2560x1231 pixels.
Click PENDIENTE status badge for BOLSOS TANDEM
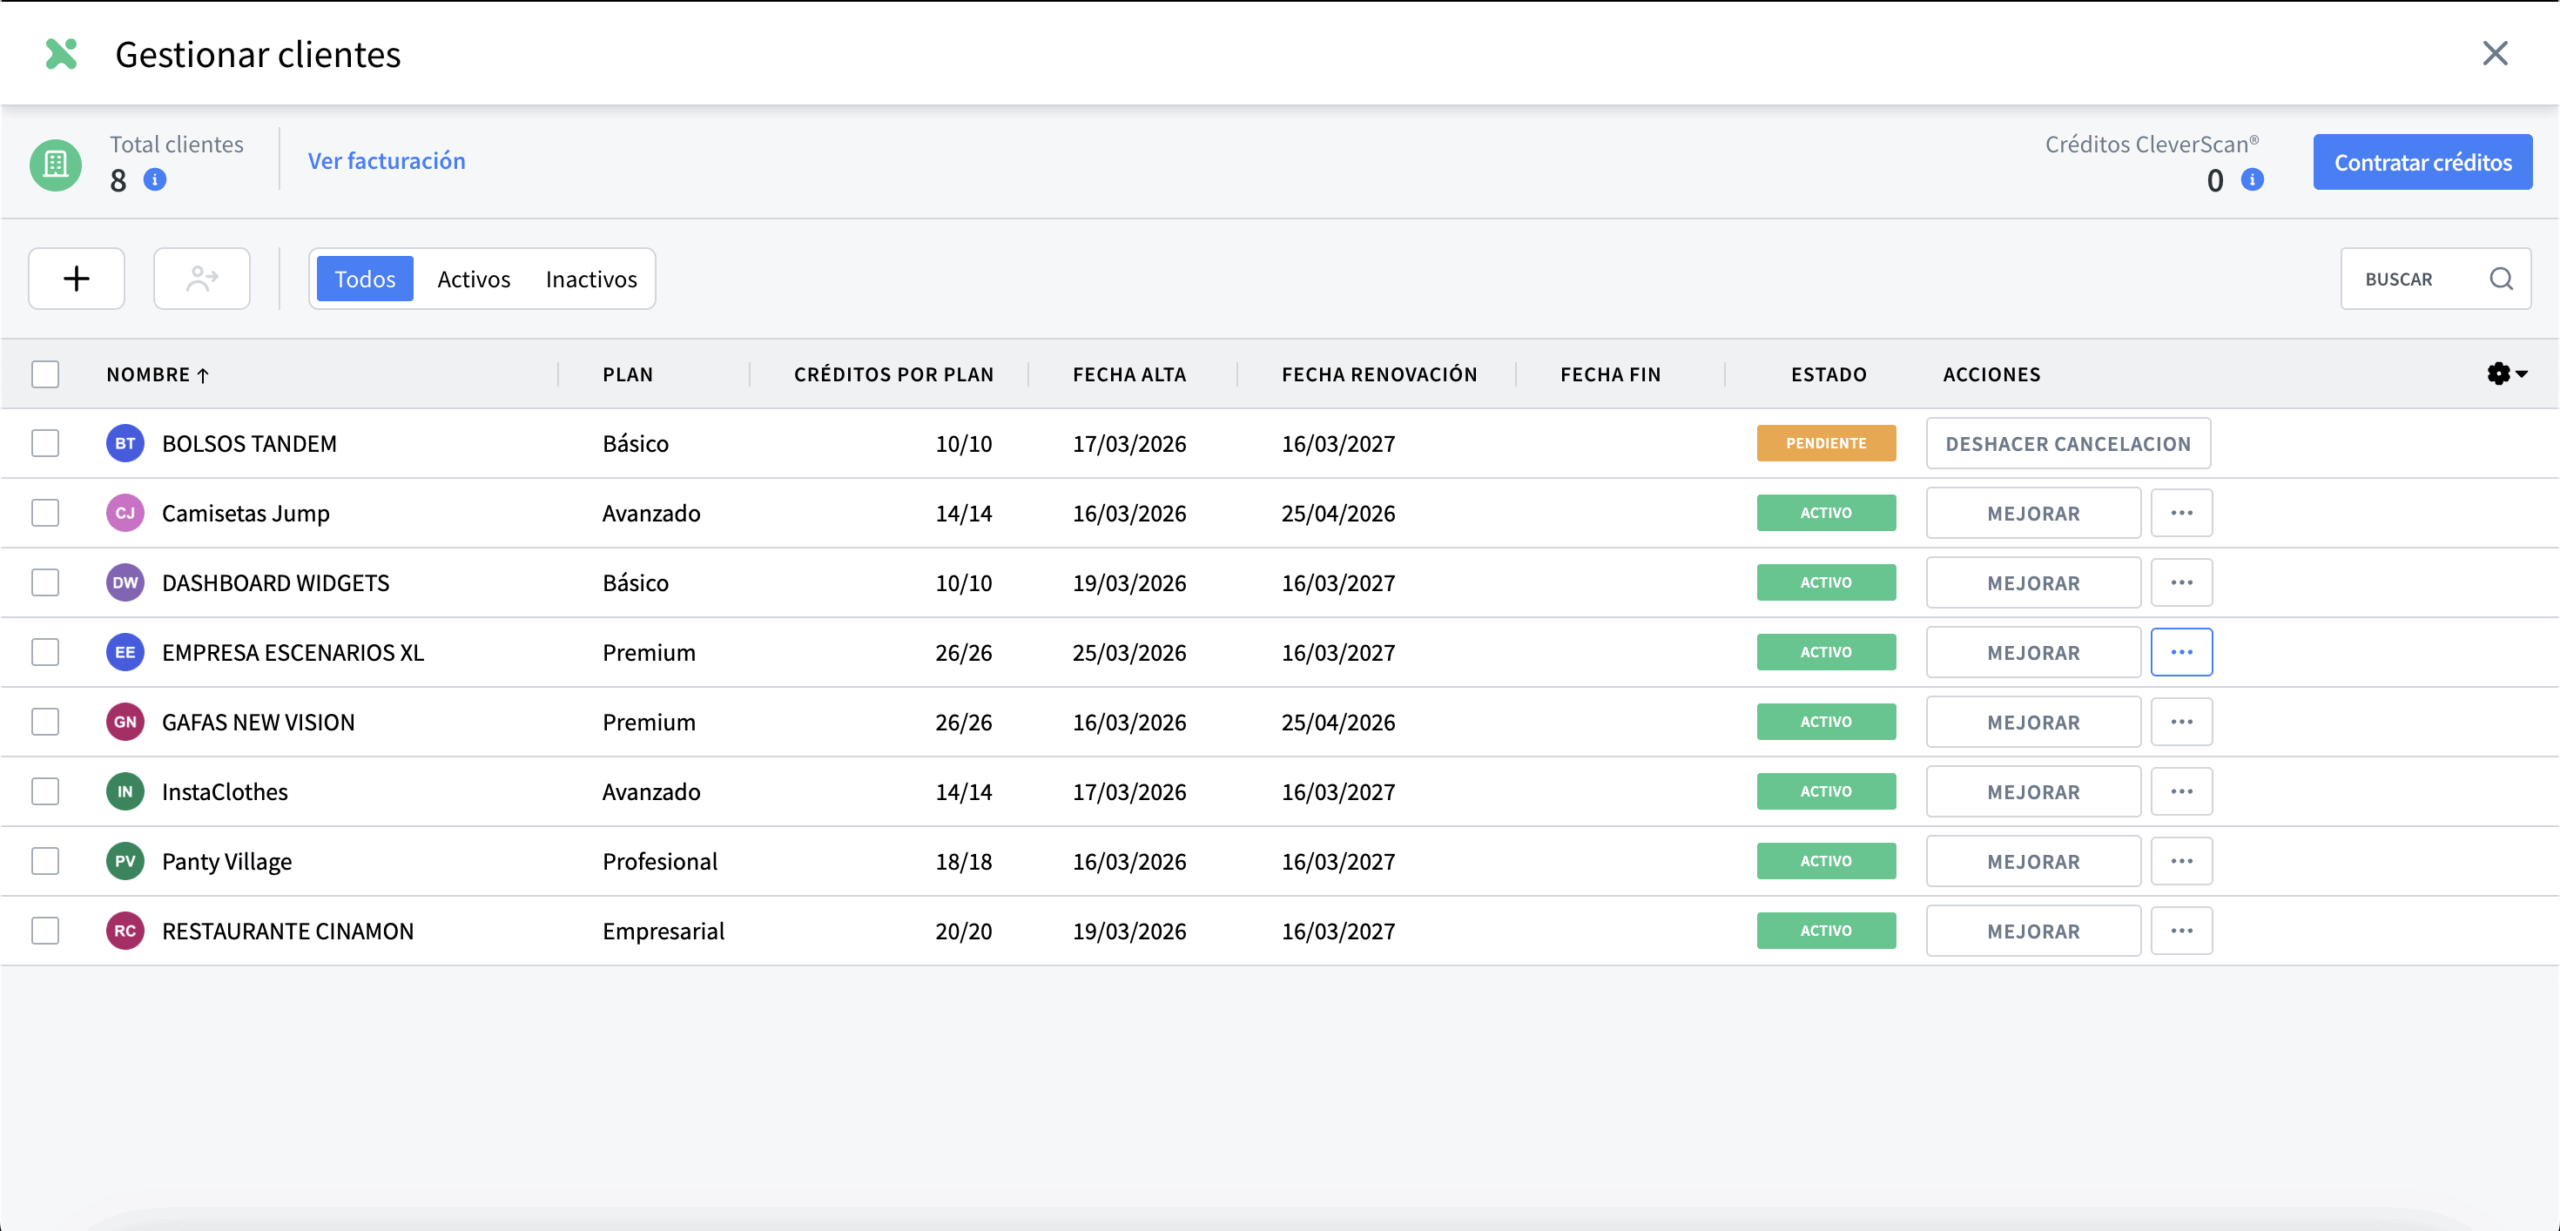tap(1825, 443)
